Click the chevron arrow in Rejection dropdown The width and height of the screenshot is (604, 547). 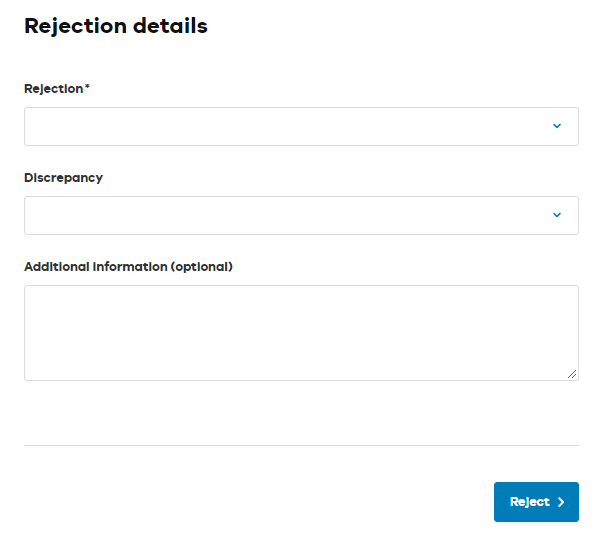[x=557, y=127]
